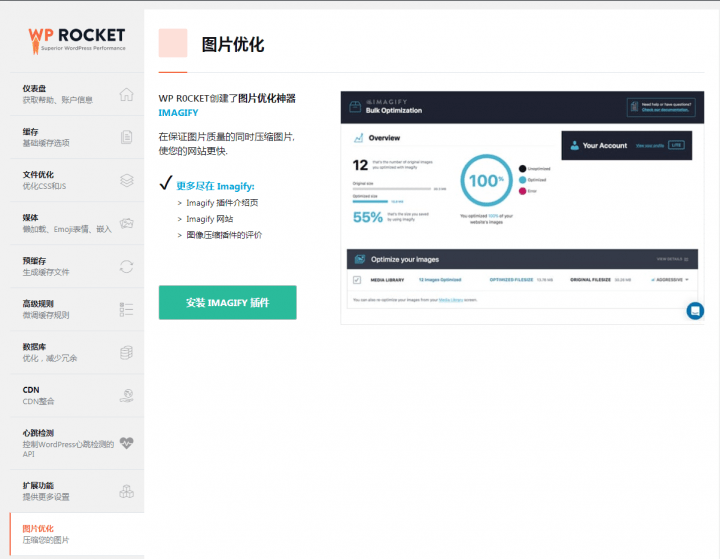Click the refresh icon beside 预缓存

pos(126,266)
